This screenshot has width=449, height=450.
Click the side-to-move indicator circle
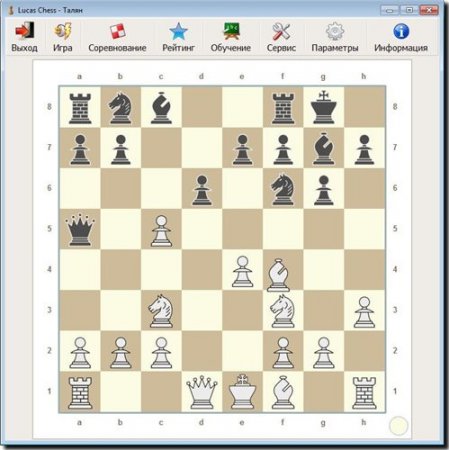click(398, 426)
